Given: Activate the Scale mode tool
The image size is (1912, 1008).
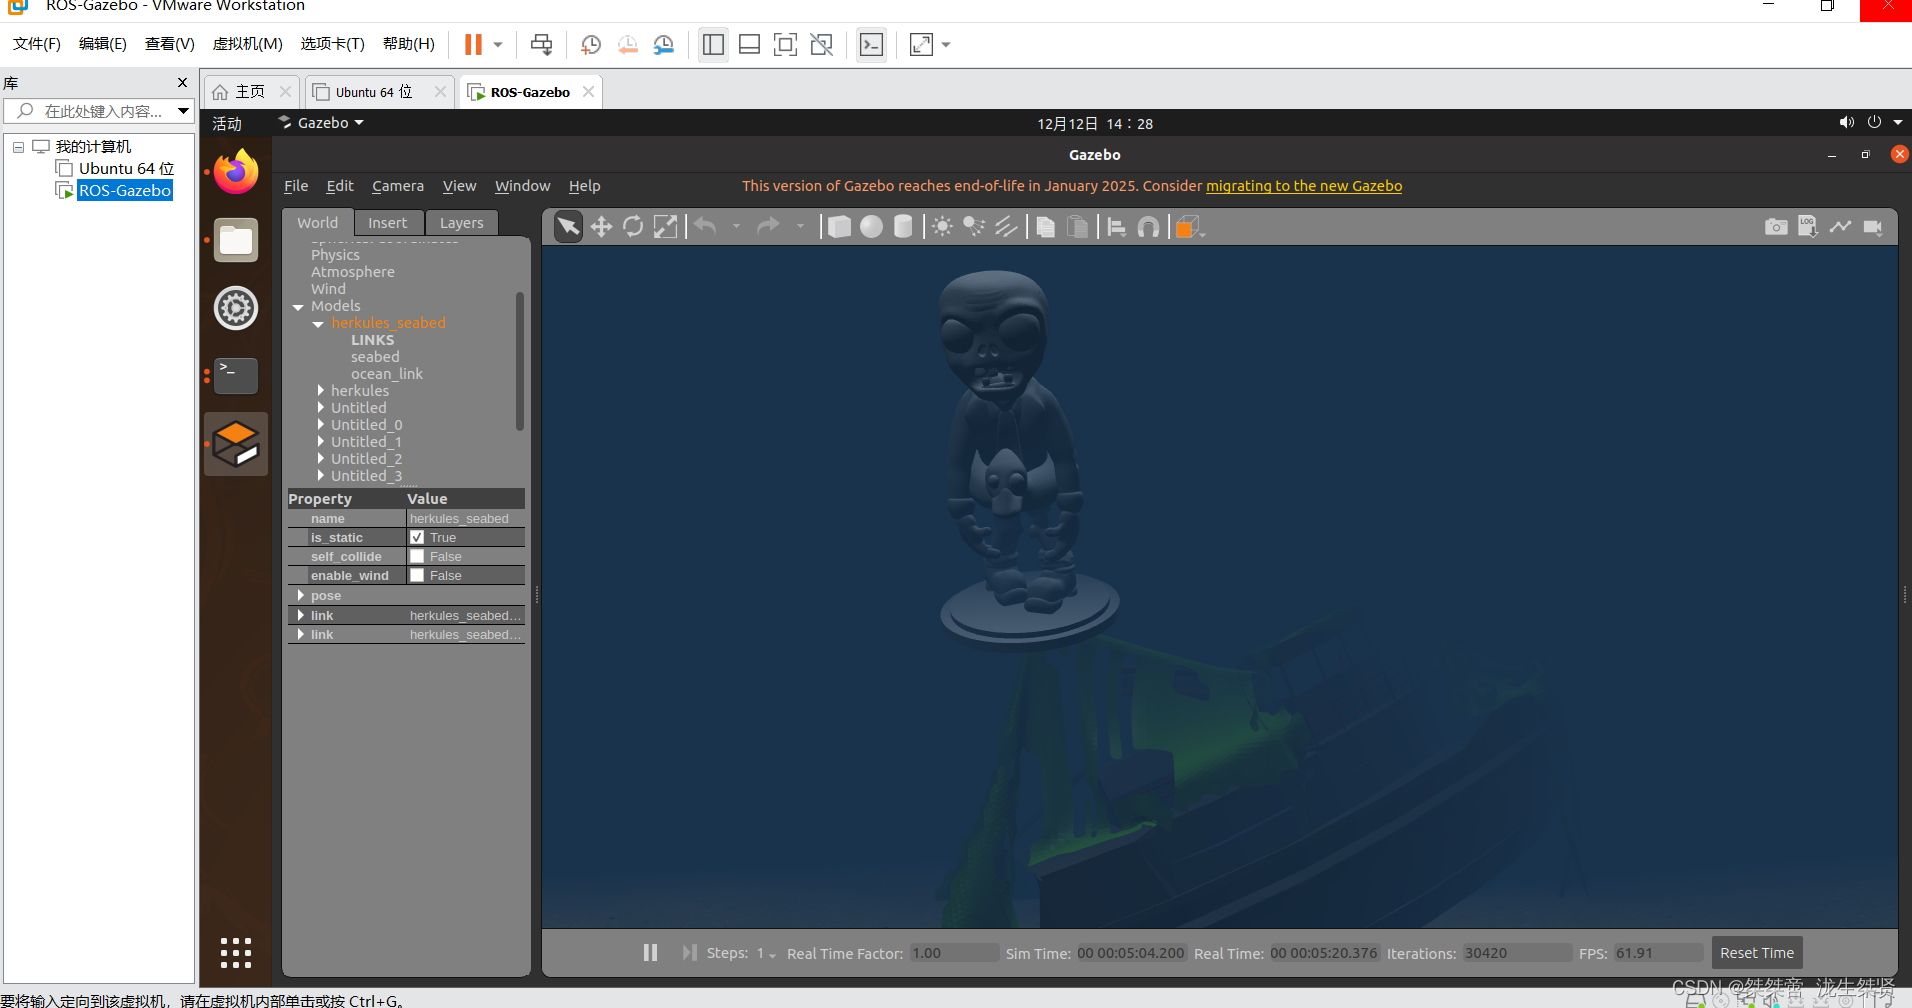Looking at the screenshot, I should click(665, 227).
